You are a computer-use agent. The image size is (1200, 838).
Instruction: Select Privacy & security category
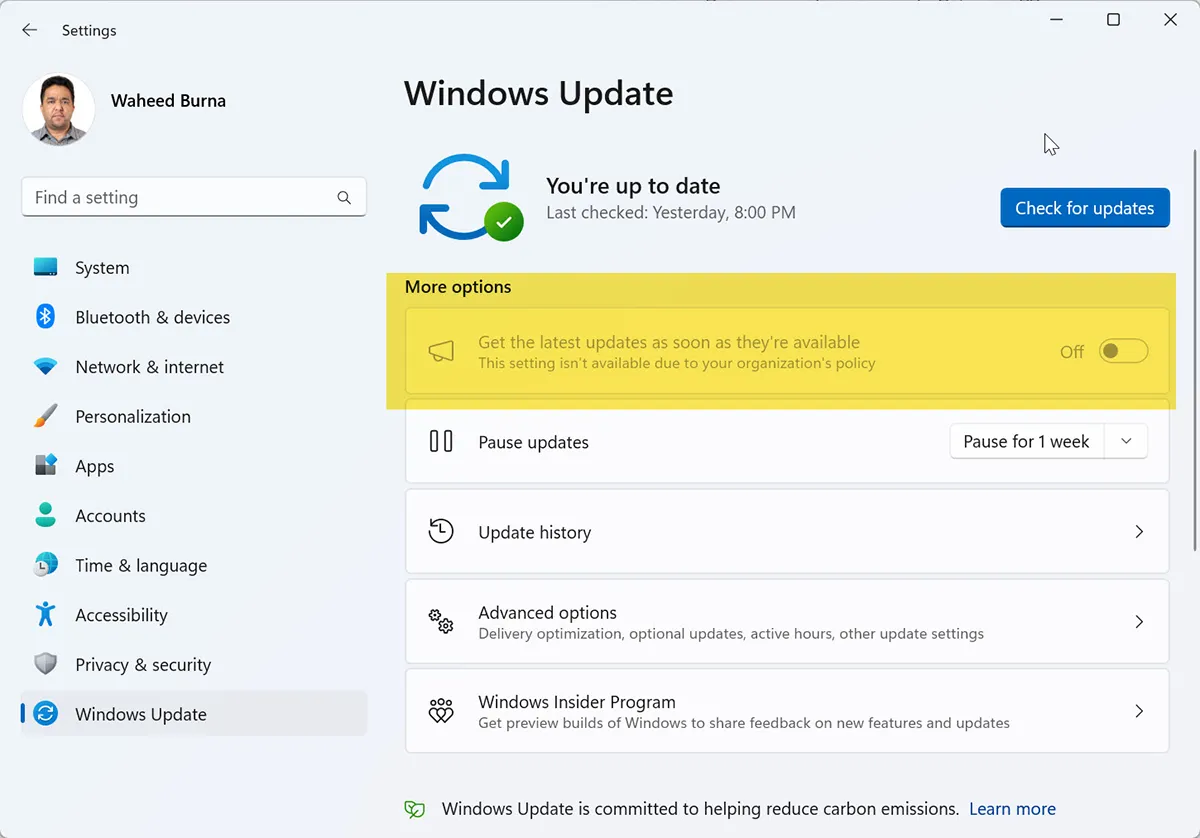click(x=194, y=664)
